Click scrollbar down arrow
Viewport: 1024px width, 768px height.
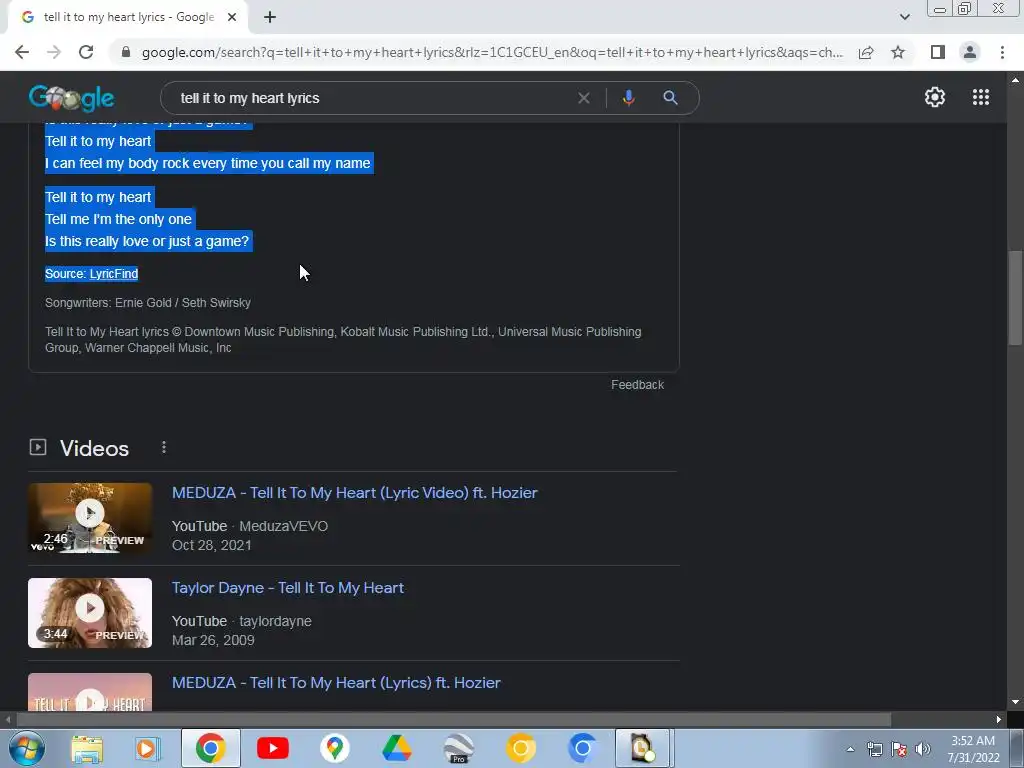pos(1015,702)
